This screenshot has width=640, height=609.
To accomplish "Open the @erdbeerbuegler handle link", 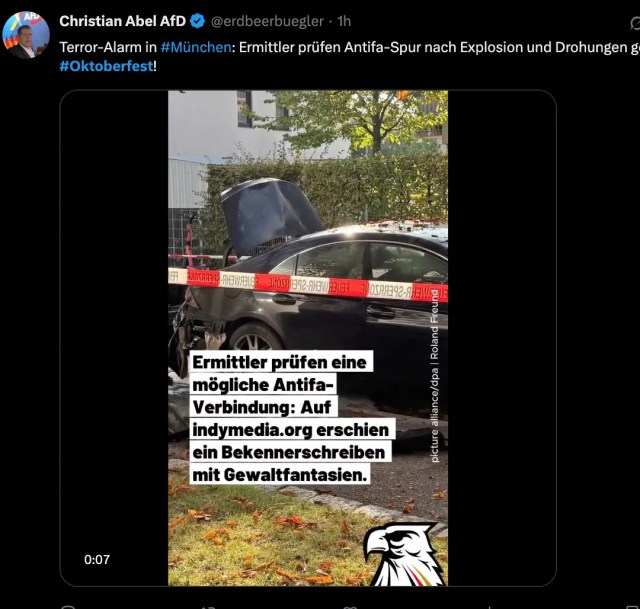I will click(267, 21).
